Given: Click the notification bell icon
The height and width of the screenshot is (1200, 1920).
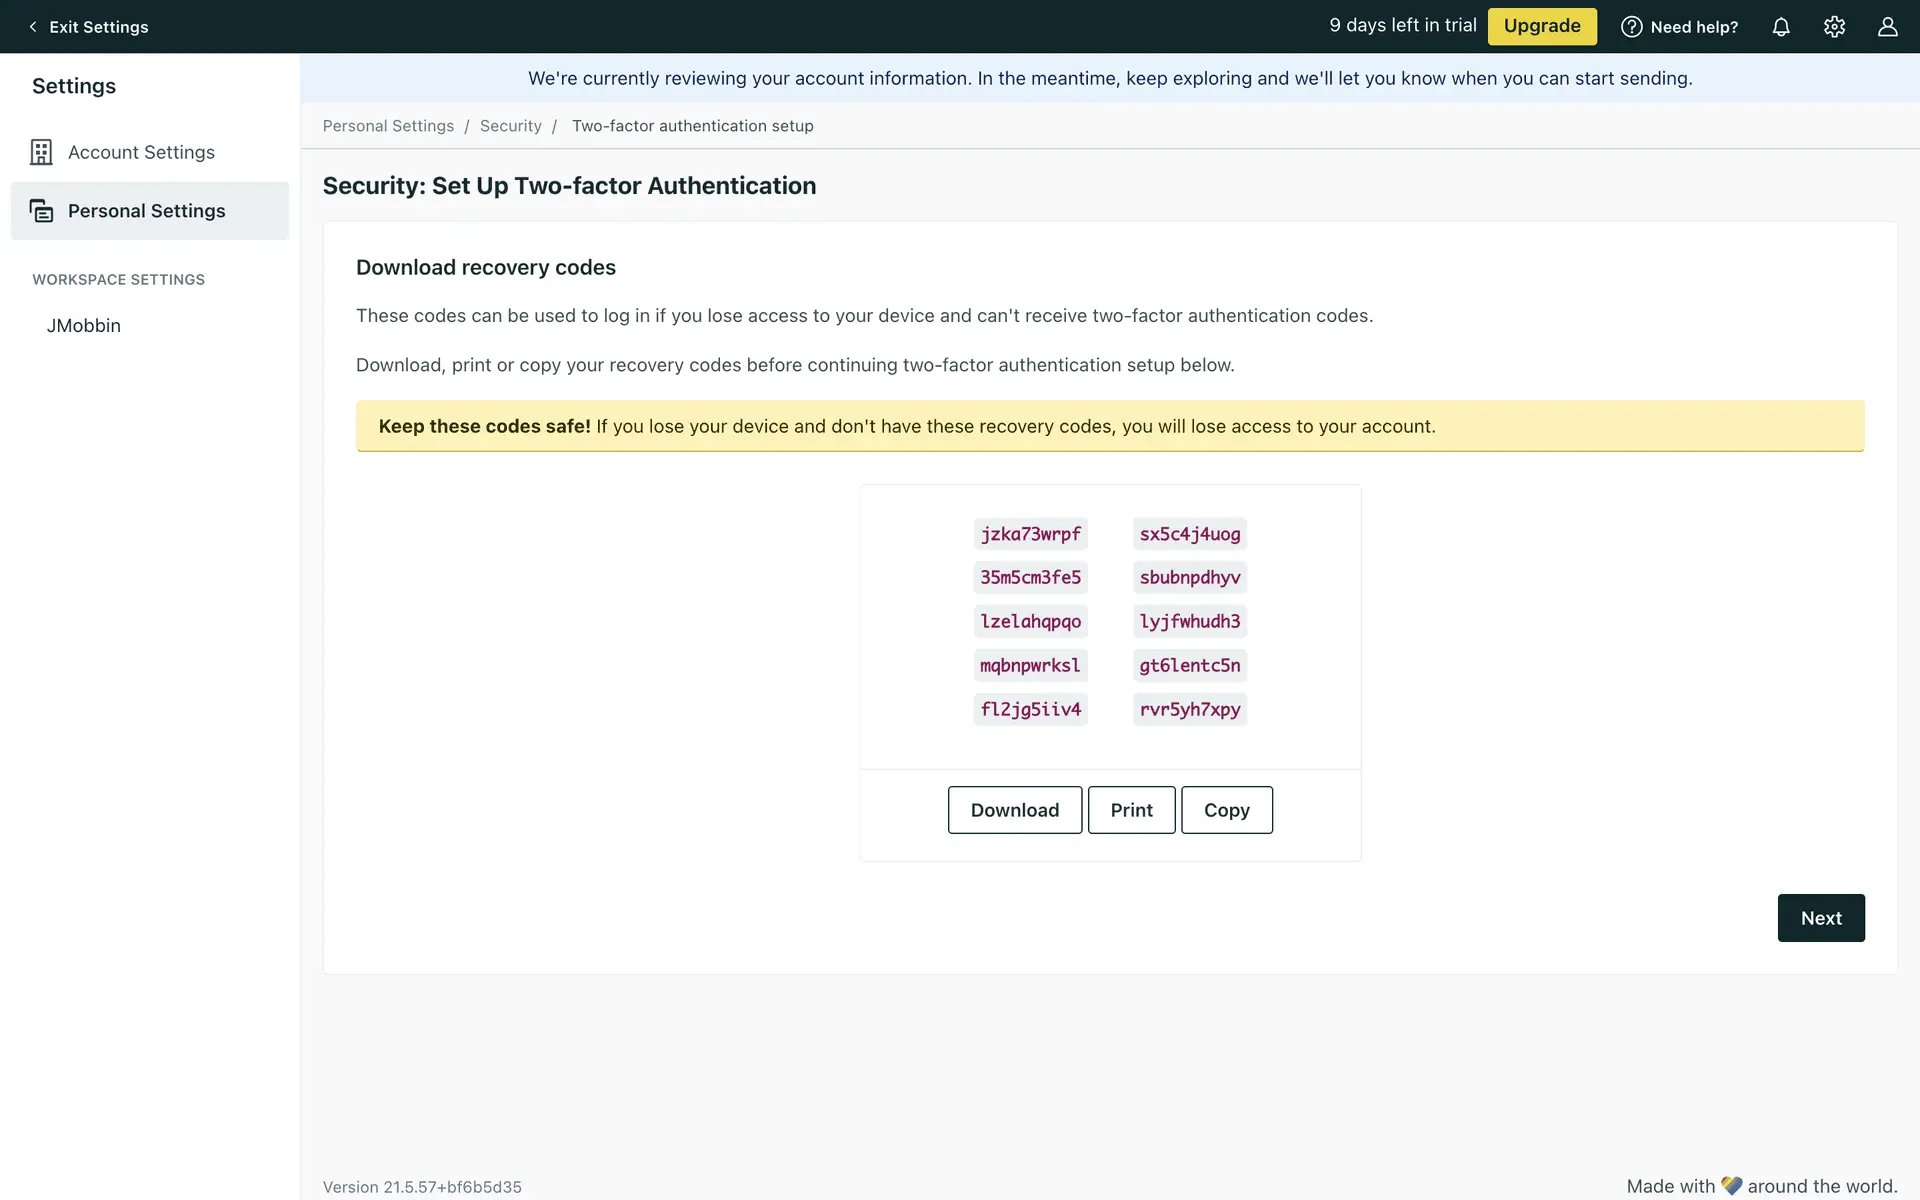Looking at the screenshot, I should coord(1781,27).
